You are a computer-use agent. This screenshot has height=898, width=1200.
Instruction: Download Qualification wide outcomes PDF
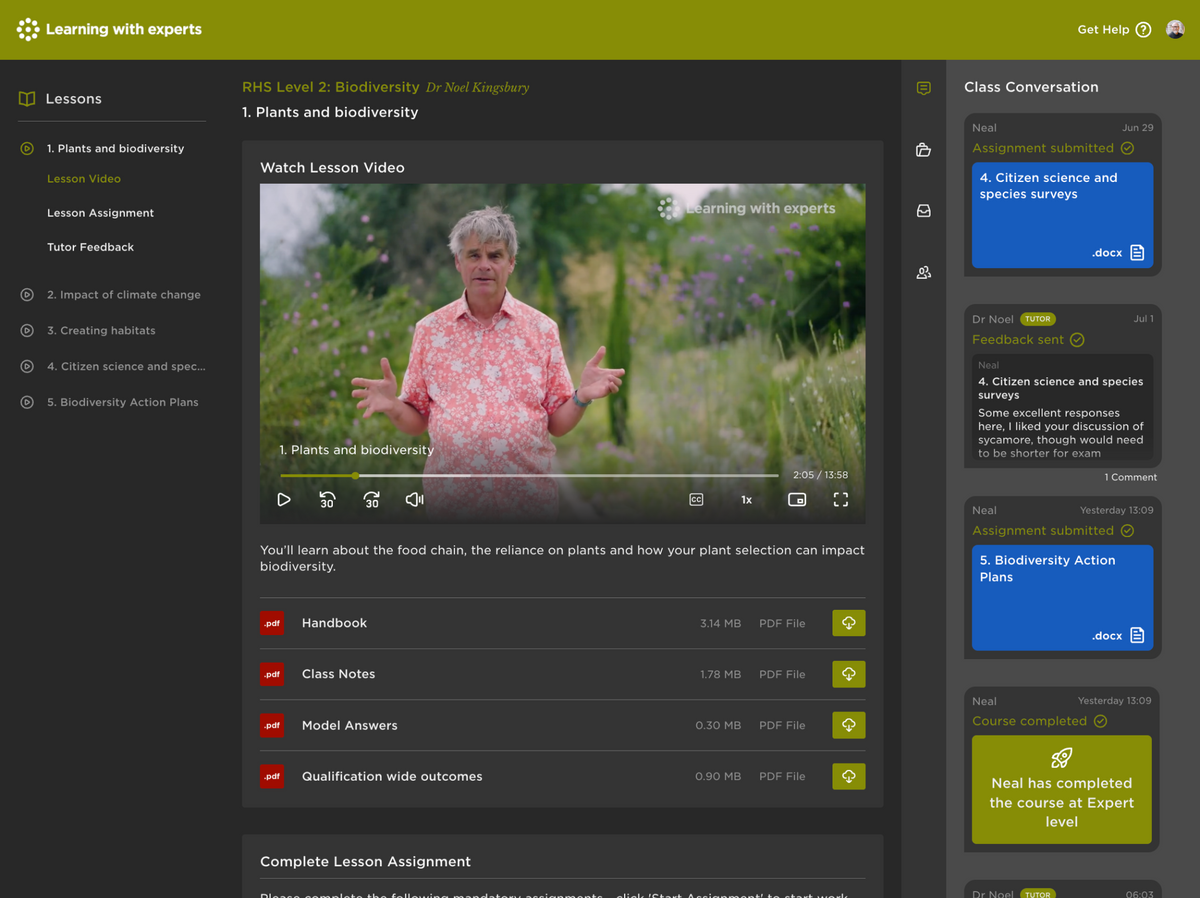coord(849,776)
